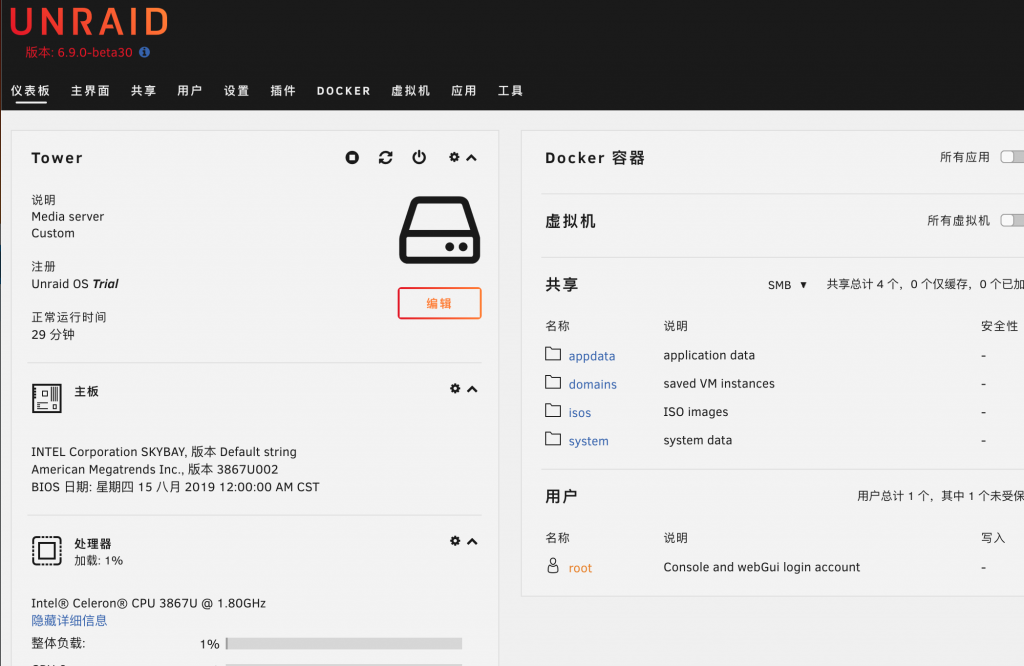1024x666 pixels.
Task: Open the system share link
Action: [x=588, y=441]
